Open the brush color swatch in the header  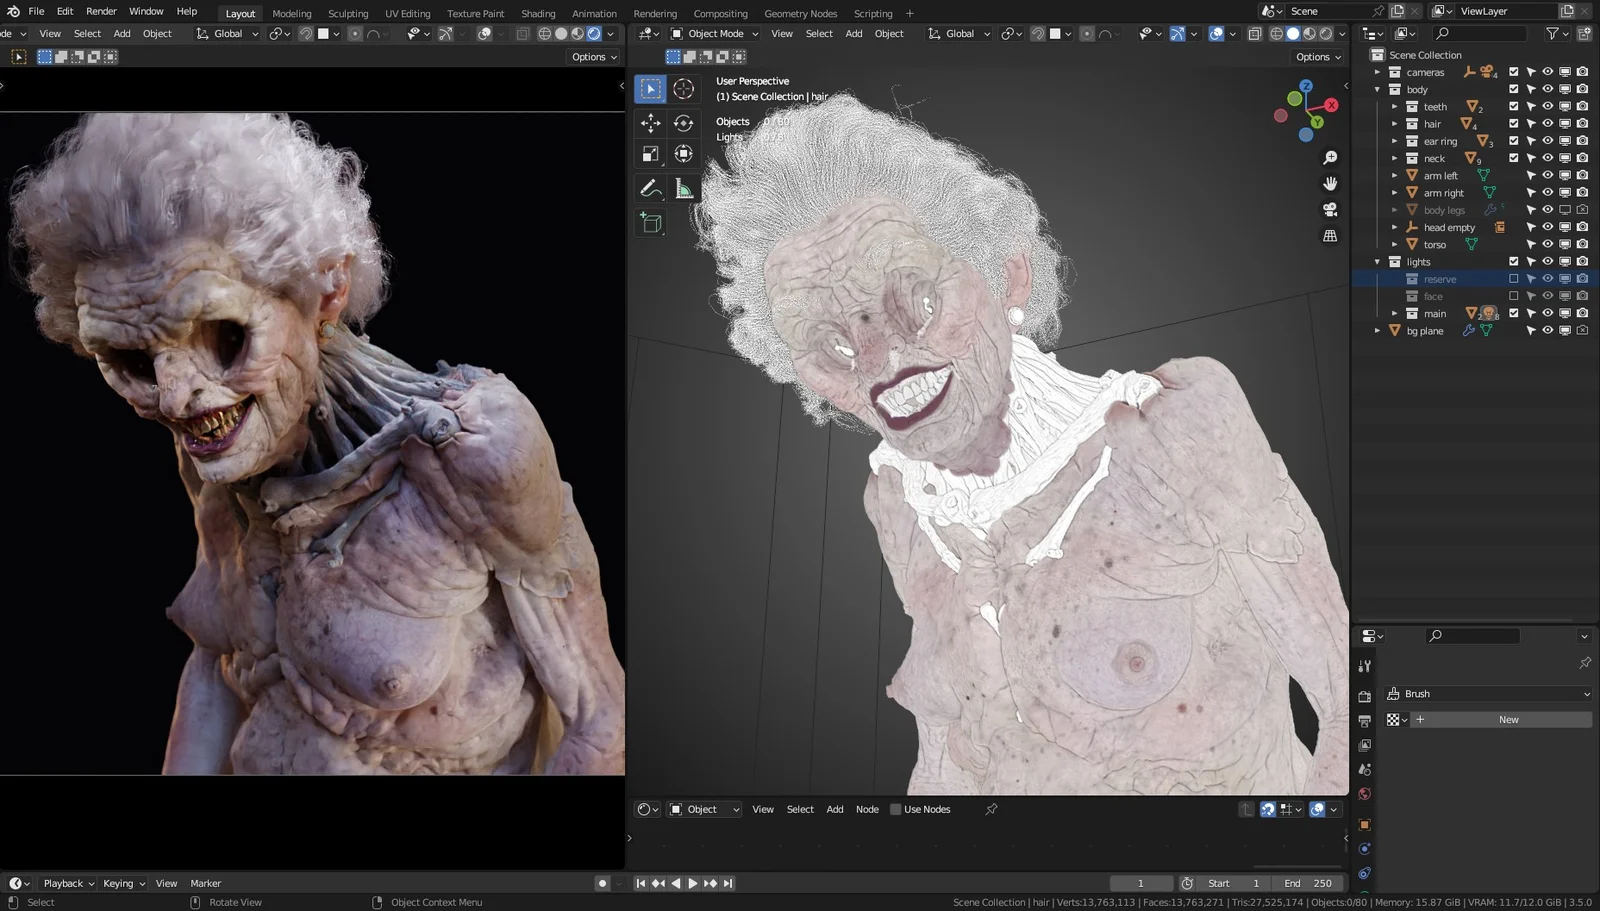click(x=325, y=33)
